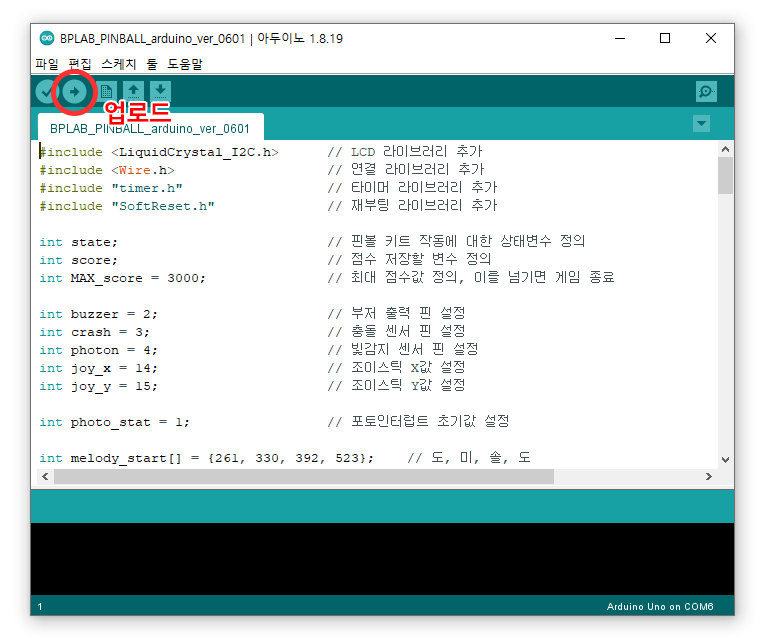Close the Arduino IDE window

click(710, 38)
